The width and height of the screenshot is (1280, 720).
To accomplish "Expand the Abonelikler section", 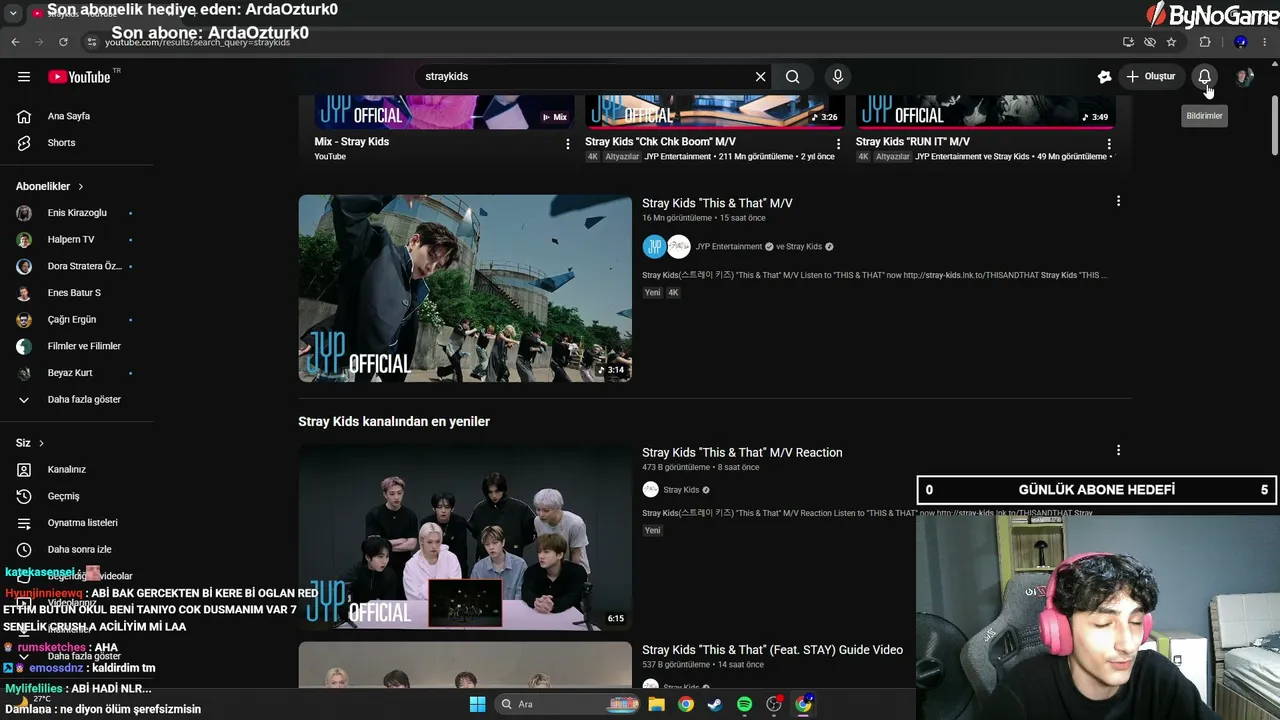I will [x=50, y=186].
